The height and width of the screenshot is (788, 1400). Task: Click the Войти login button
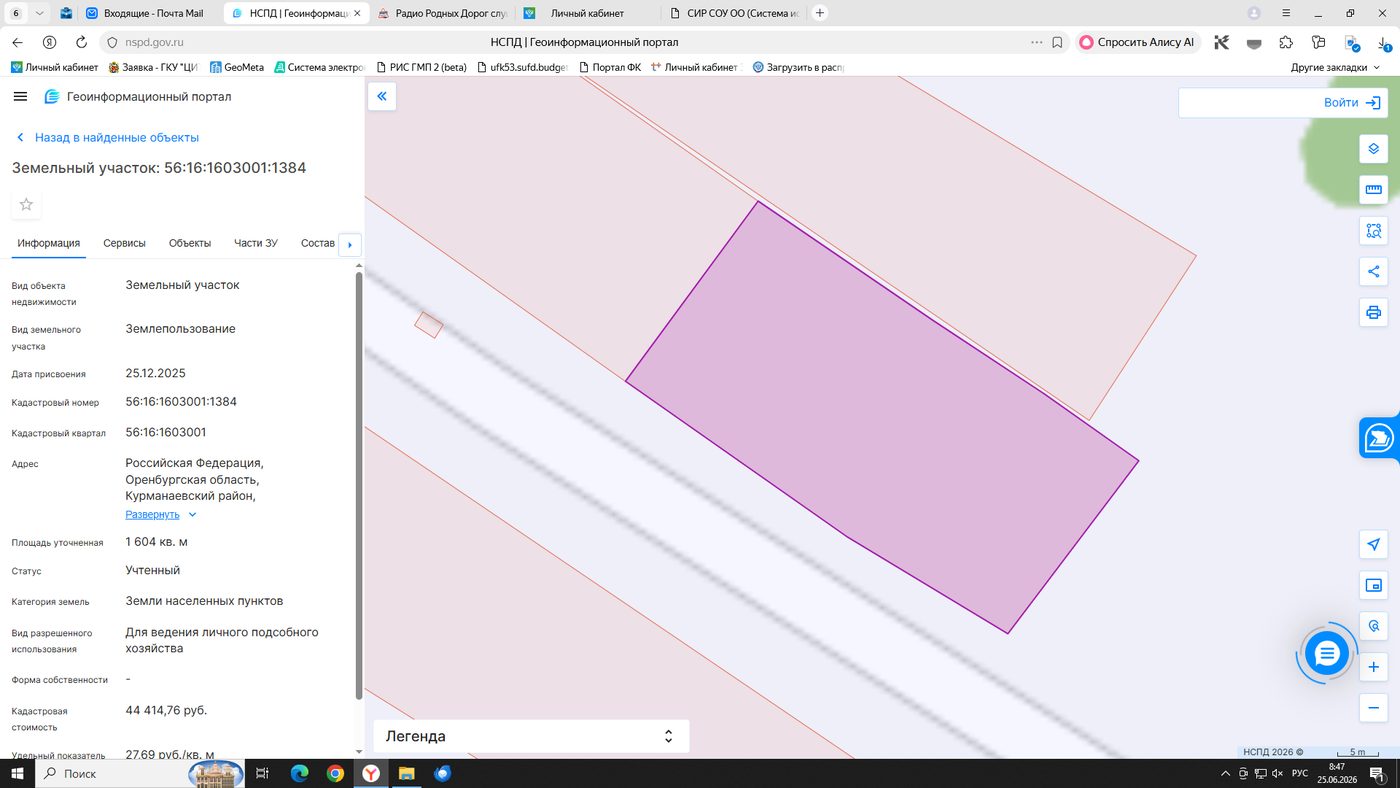tap(1353, 103)
